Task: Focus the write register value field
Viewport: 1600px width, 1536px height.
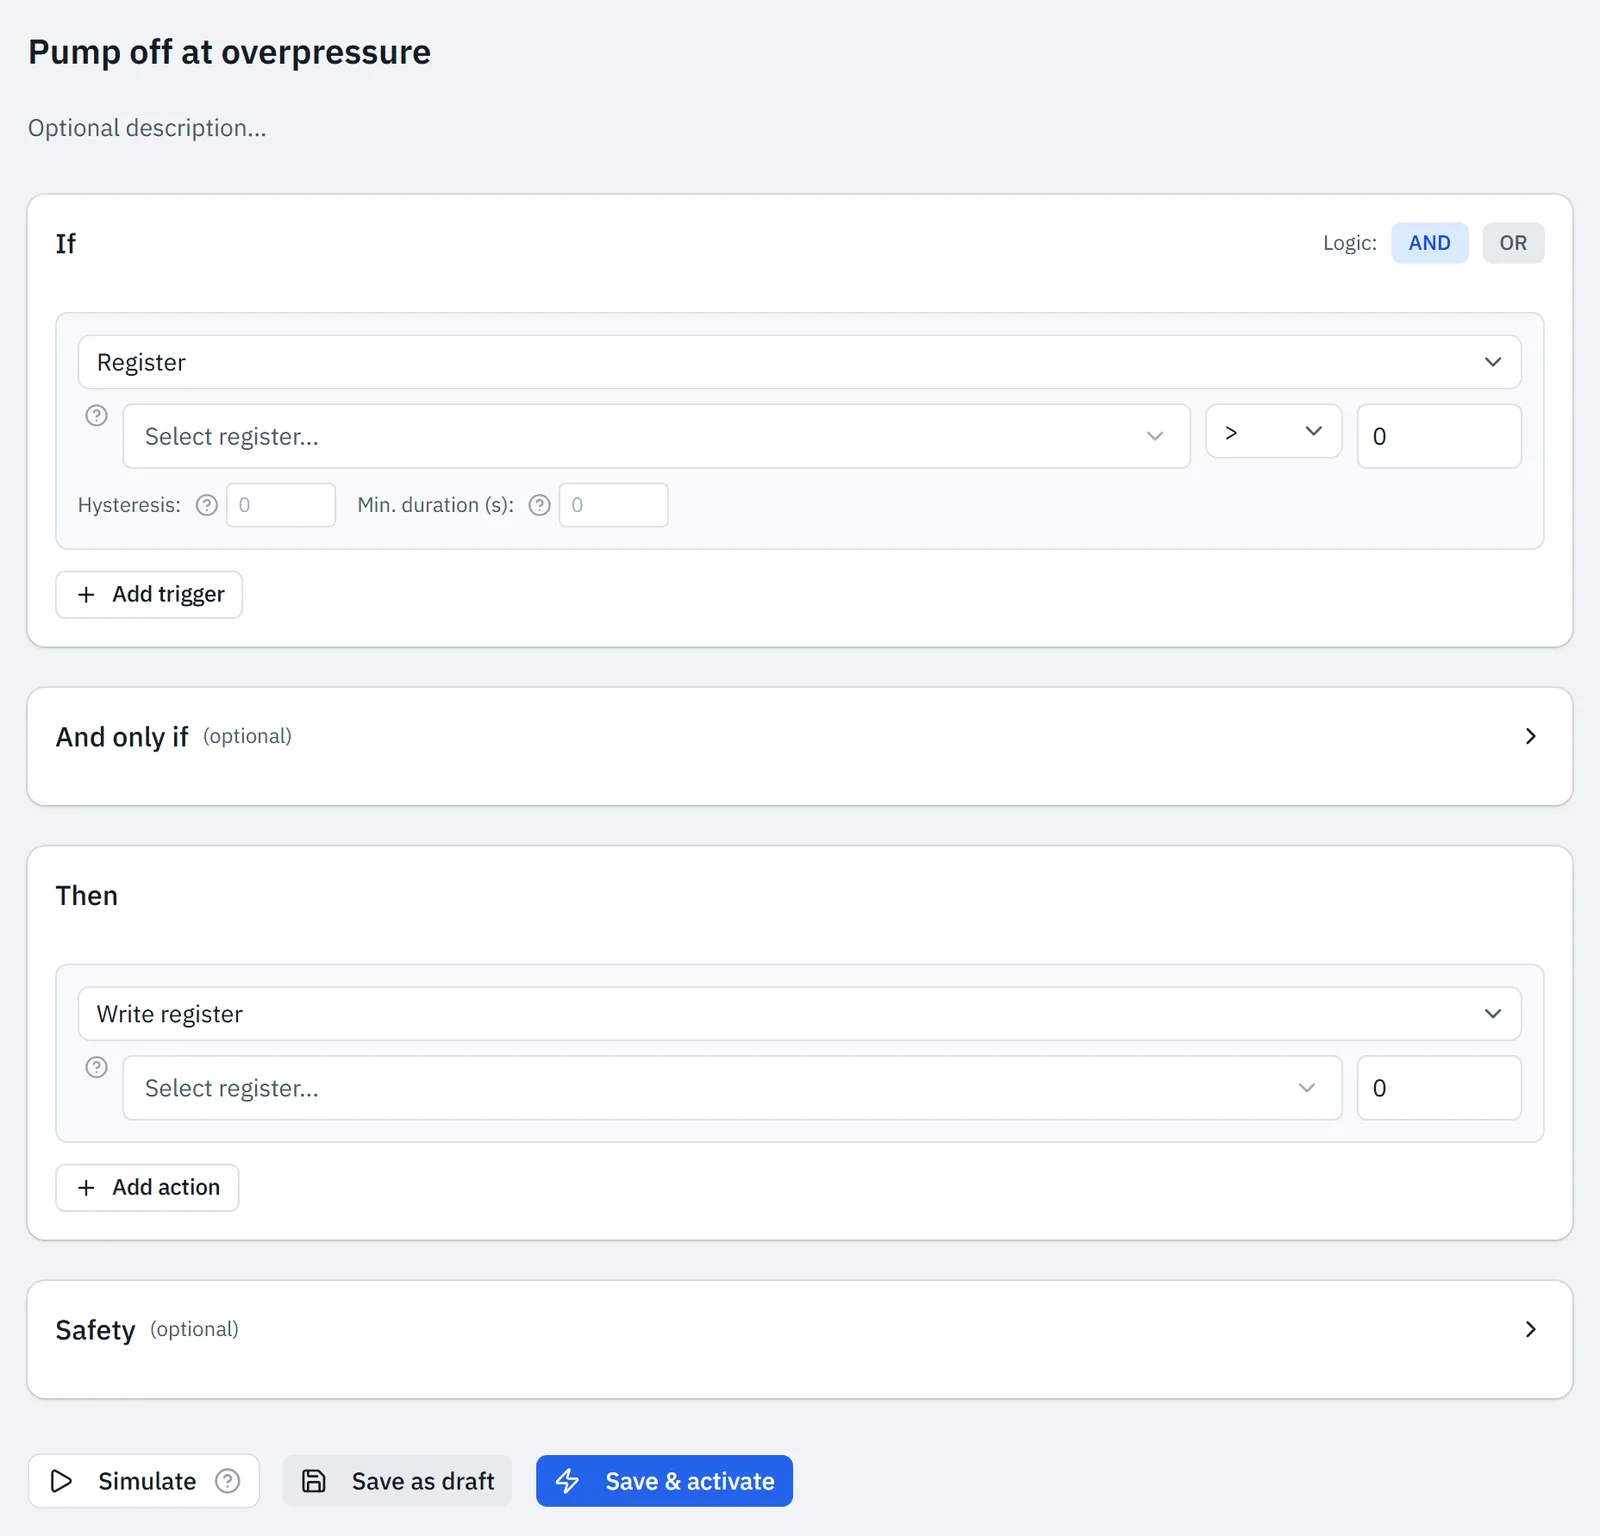Action: 1439,1088
